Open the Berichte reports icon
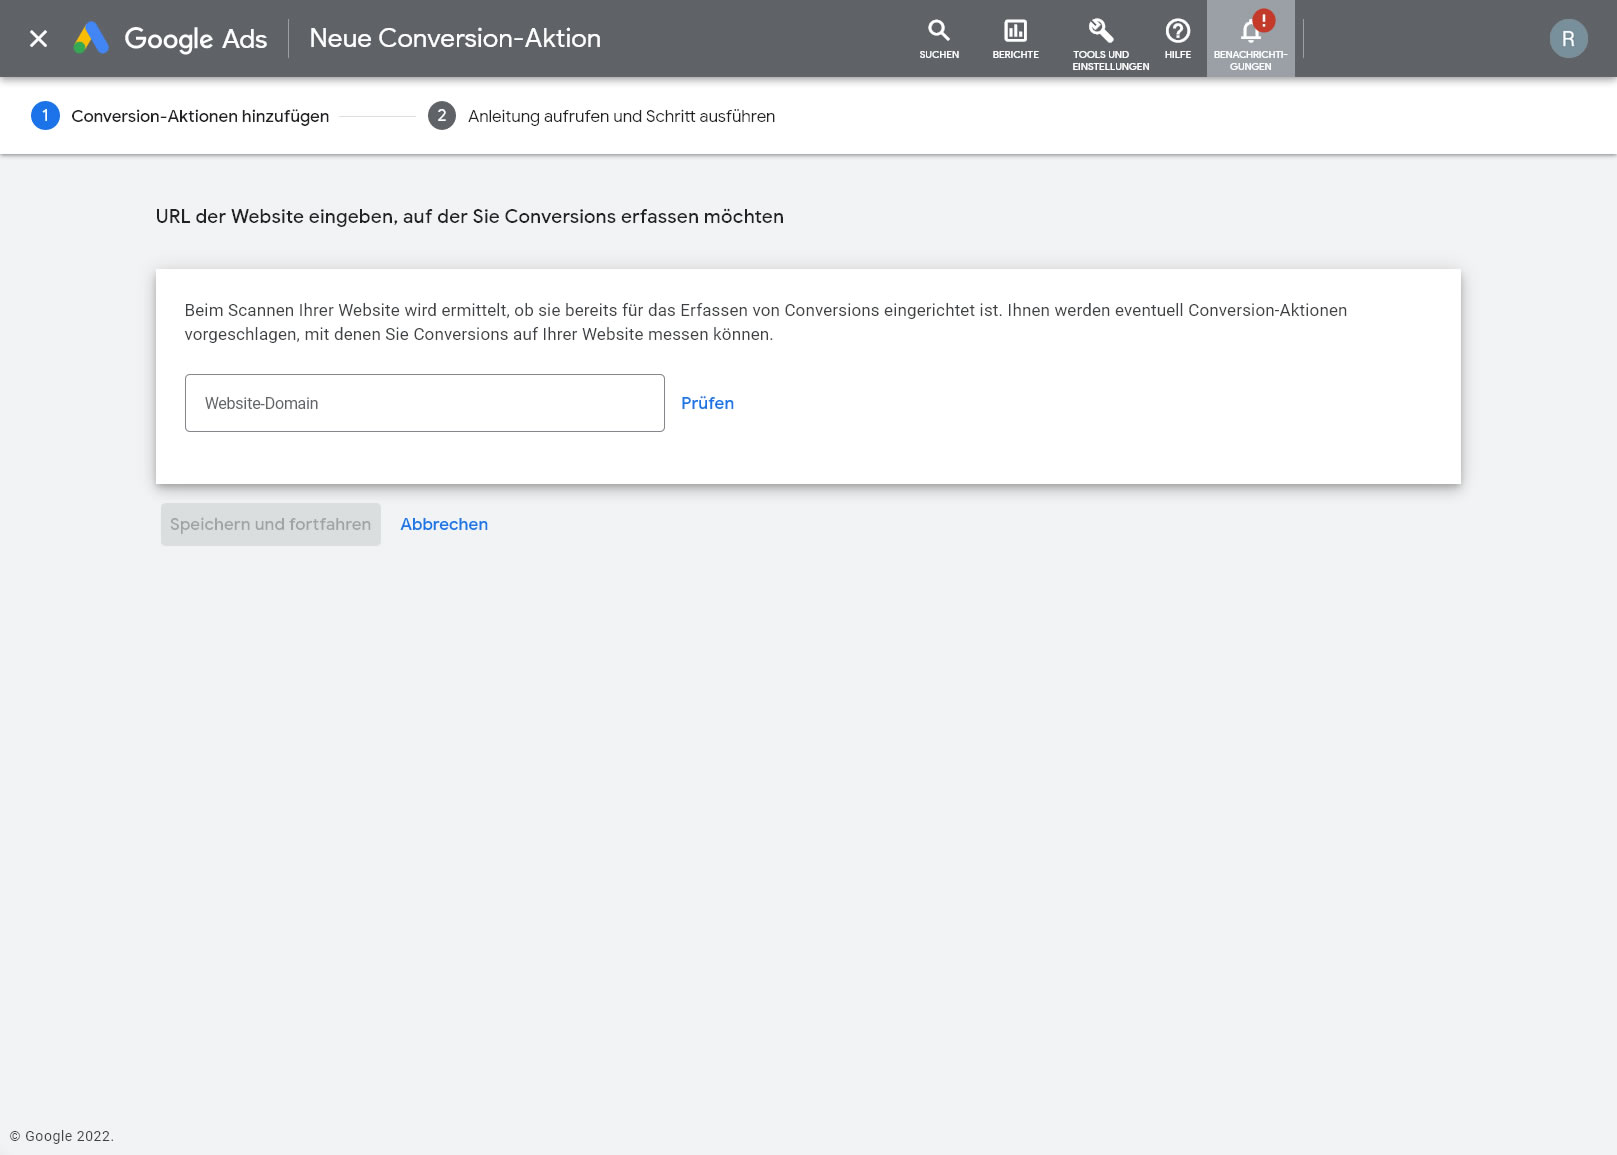 point(1015,32)
